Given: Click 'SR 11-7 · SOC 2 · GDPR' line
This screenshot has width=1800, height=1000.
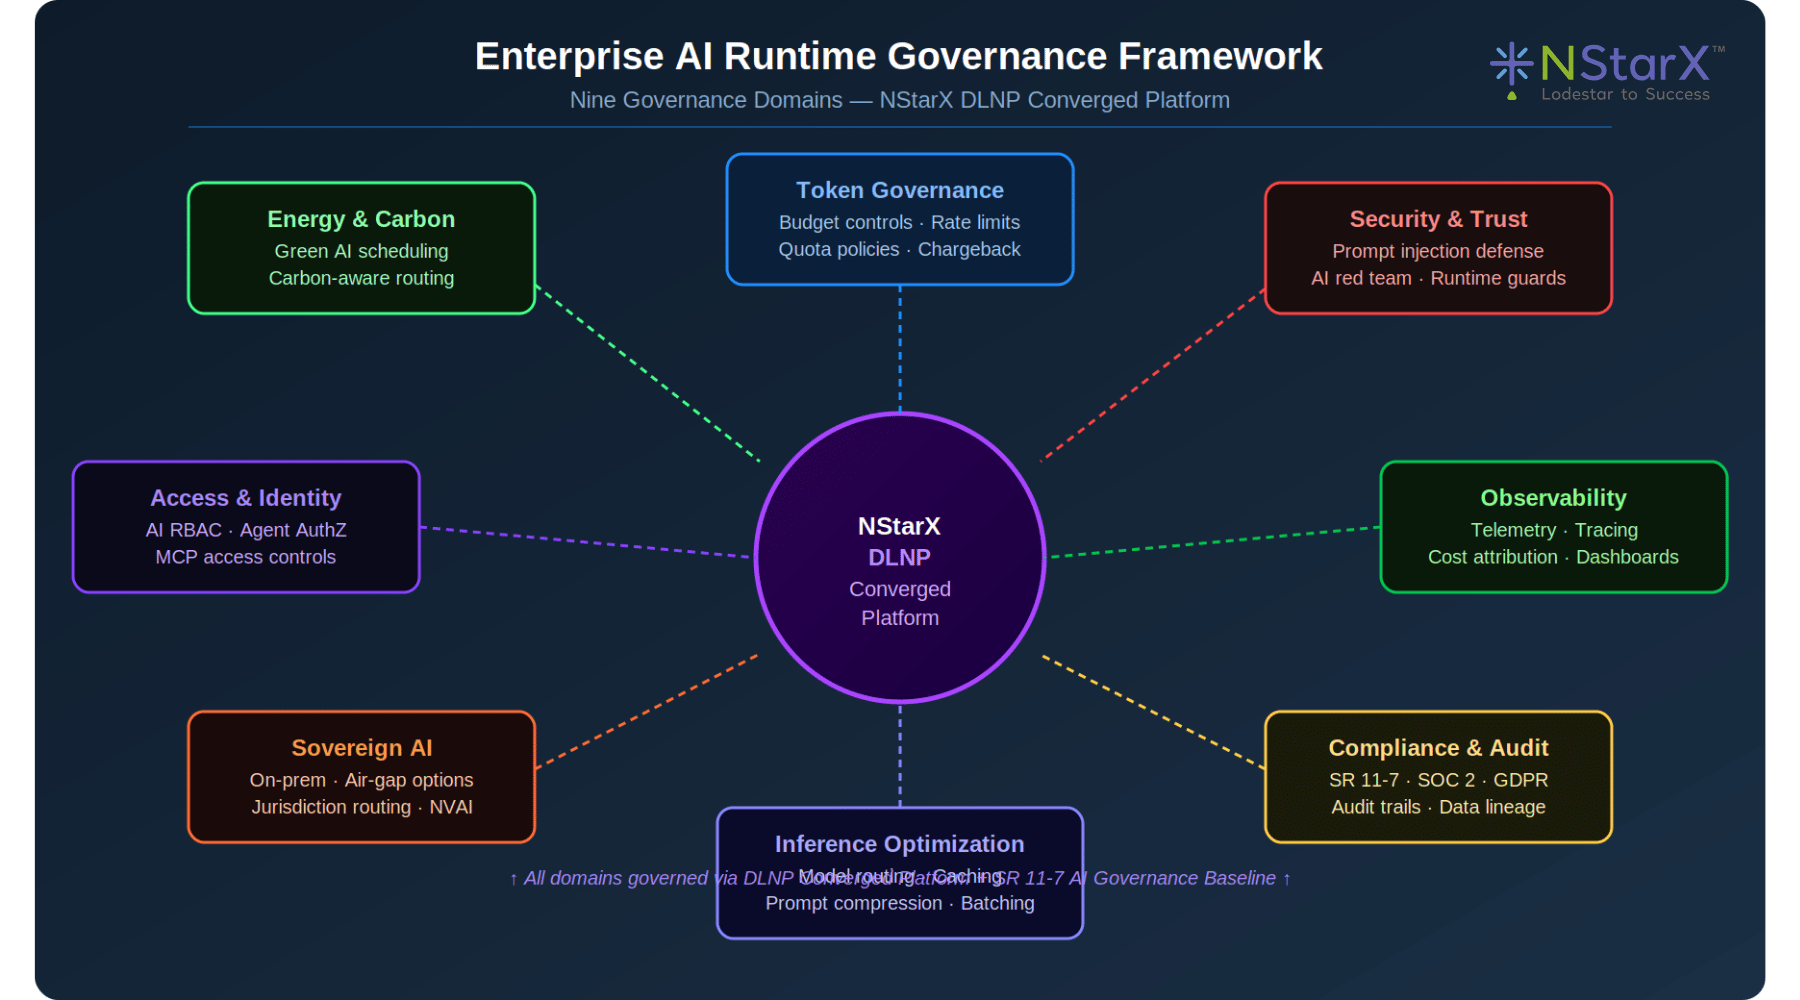Looking at the screenshot, I should pos(1438,780).
